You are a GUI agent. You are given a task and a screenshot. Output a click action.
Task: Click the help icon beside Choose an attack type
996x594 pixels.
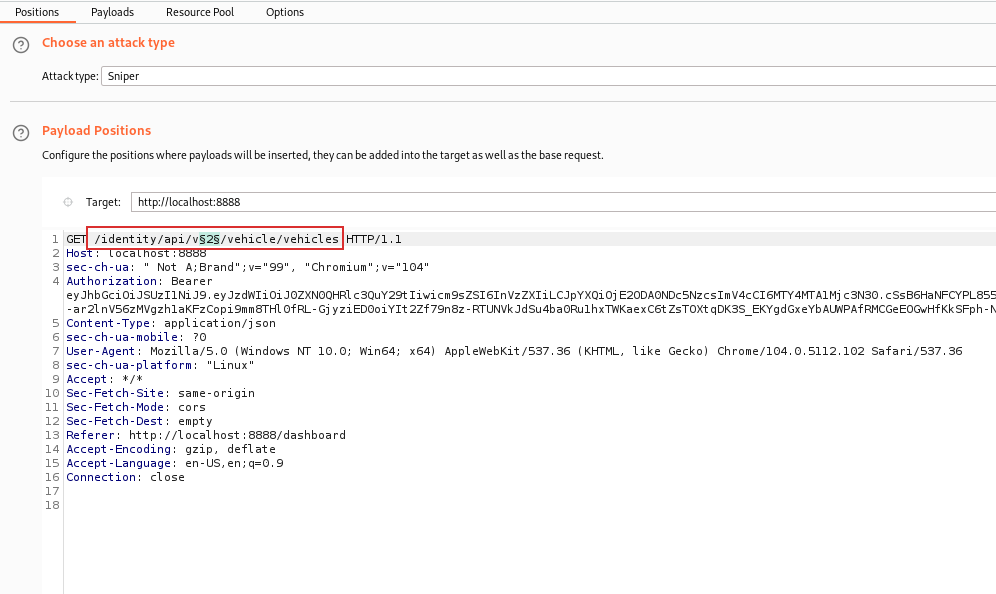[x=20, y=44]
